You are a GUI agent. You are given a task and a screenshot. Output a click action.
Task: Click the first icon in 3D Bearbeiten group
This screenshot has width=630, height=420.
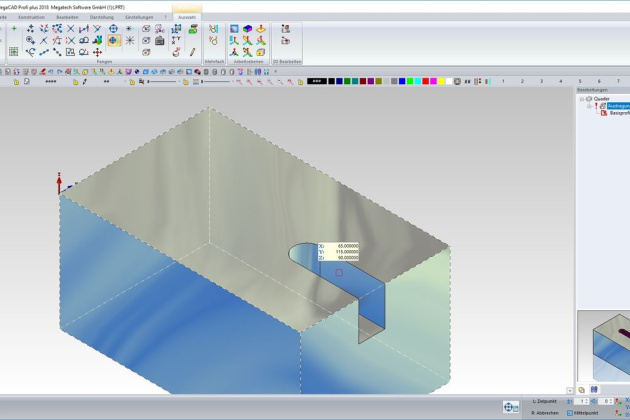[x=286, y=29]
